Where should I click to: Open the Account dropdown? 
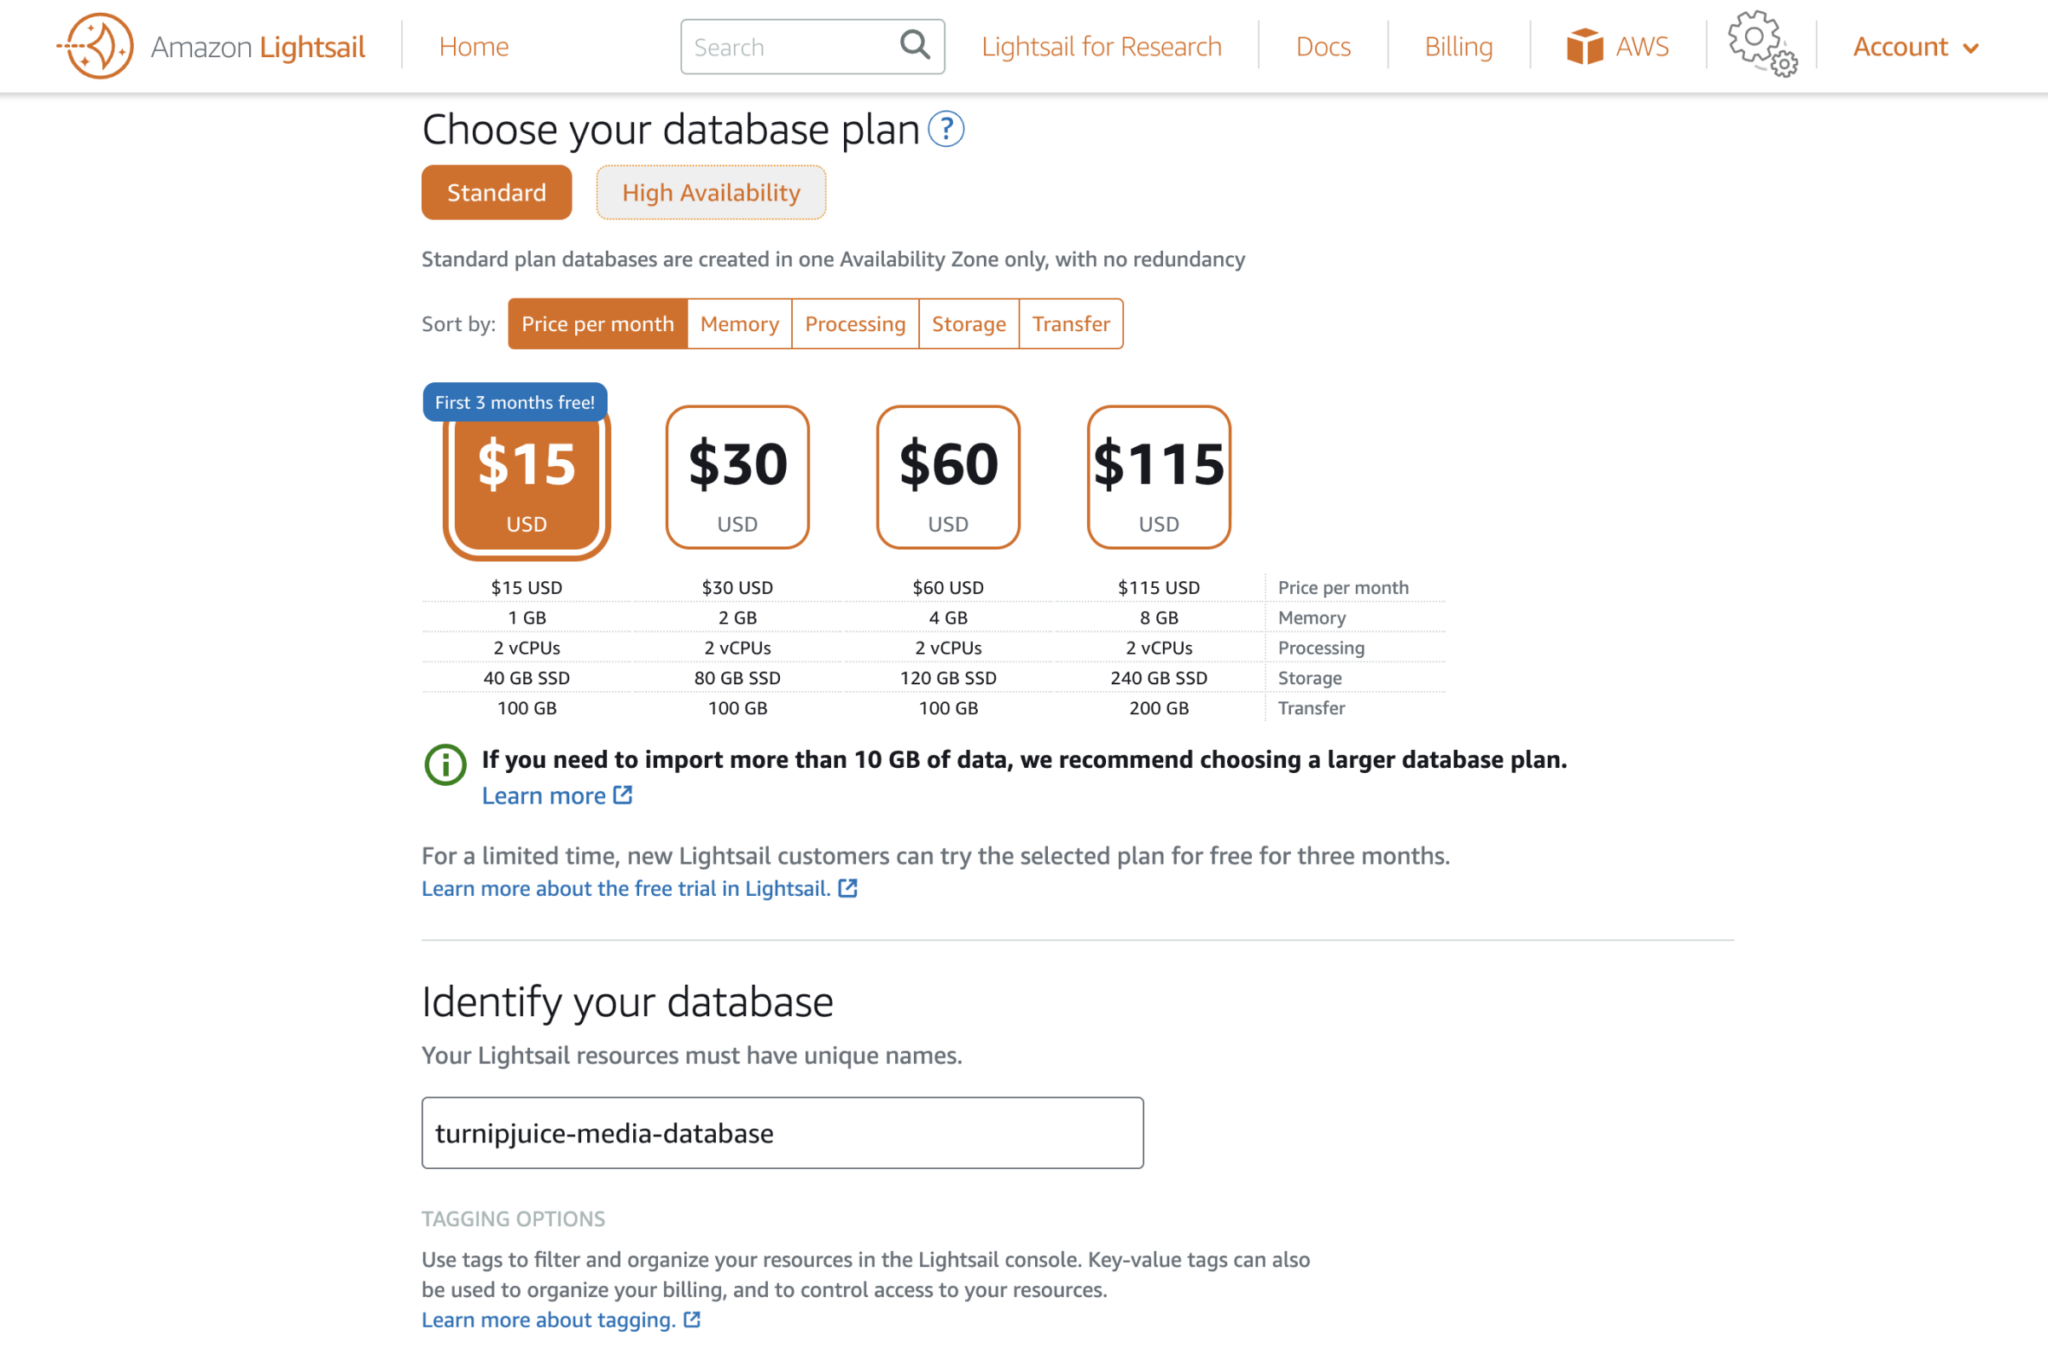[x=1913, y=46]
